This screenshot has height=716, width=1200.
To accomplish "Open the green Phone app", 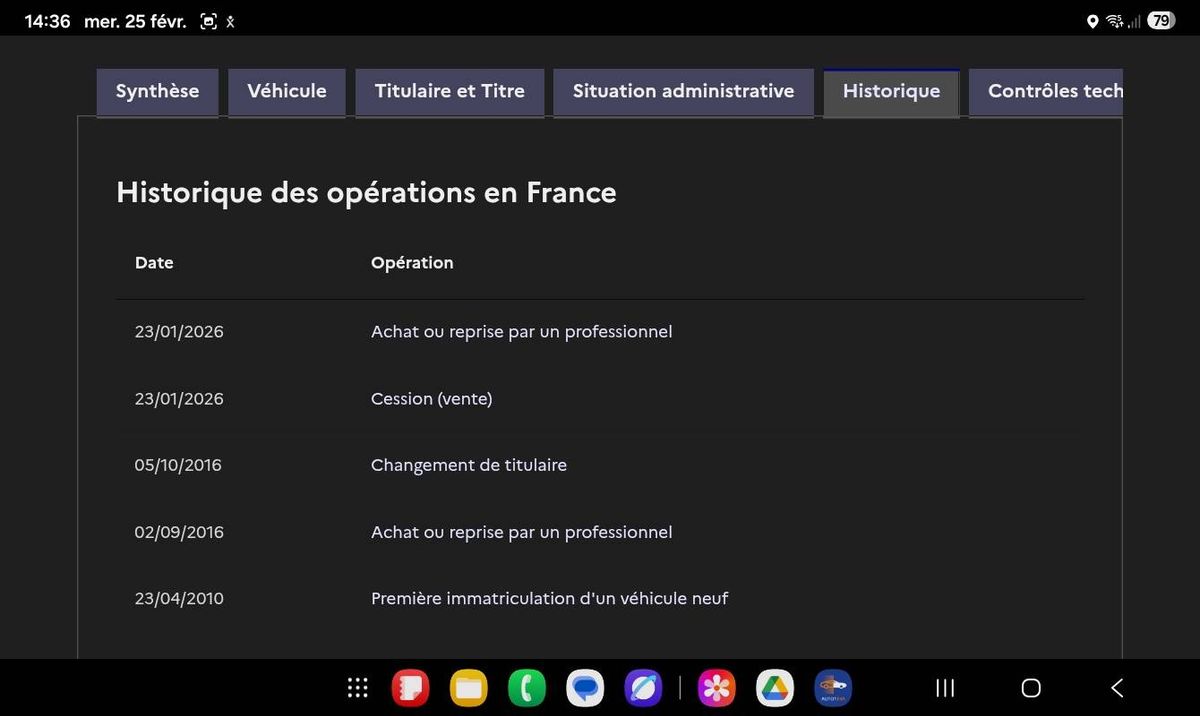I will (526, 688).
